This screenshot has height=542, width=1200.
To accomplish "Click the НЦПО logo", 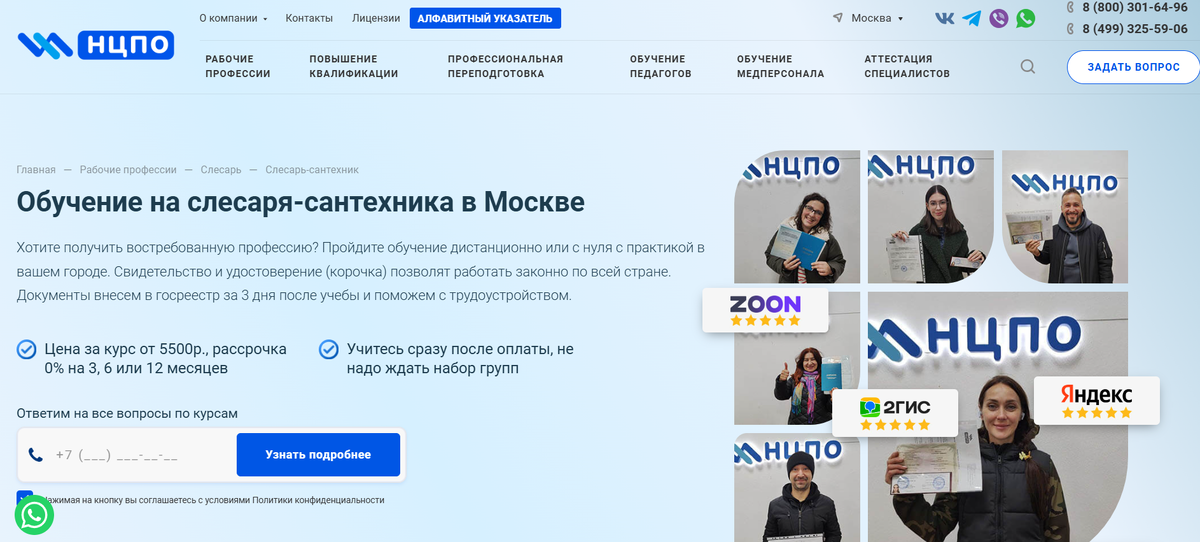I will click(x=96, y=44).
